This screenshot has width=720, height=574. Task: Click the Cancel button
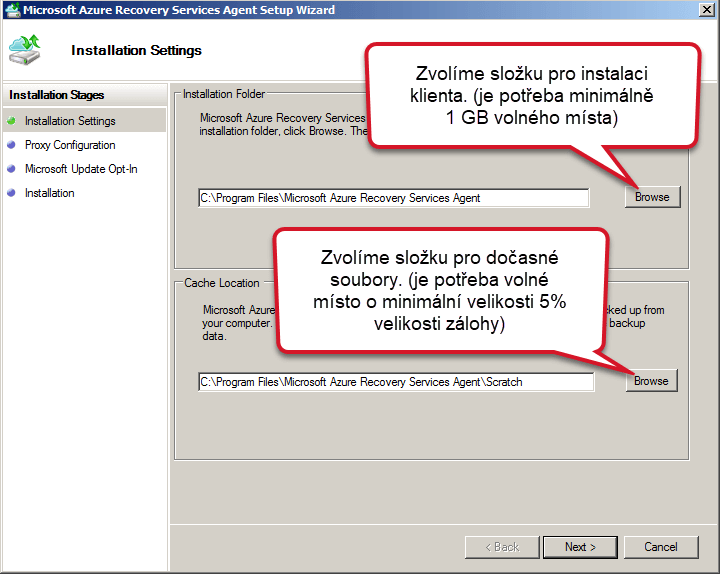point(661,547)
